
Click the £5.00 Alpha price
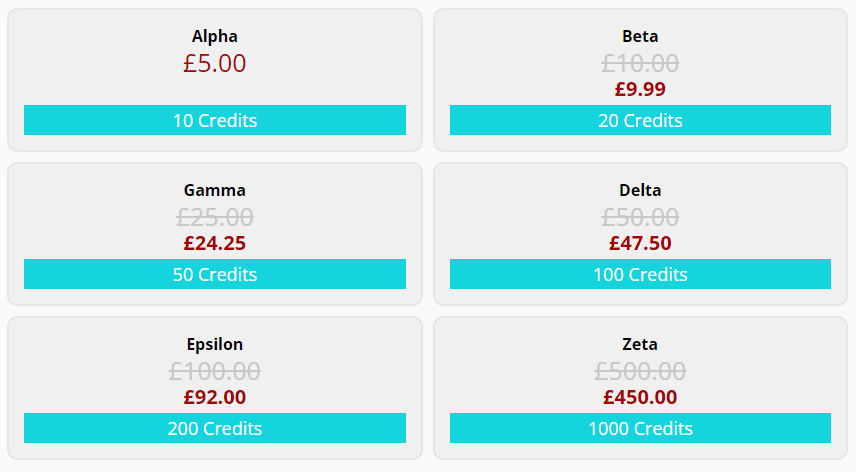215,63
